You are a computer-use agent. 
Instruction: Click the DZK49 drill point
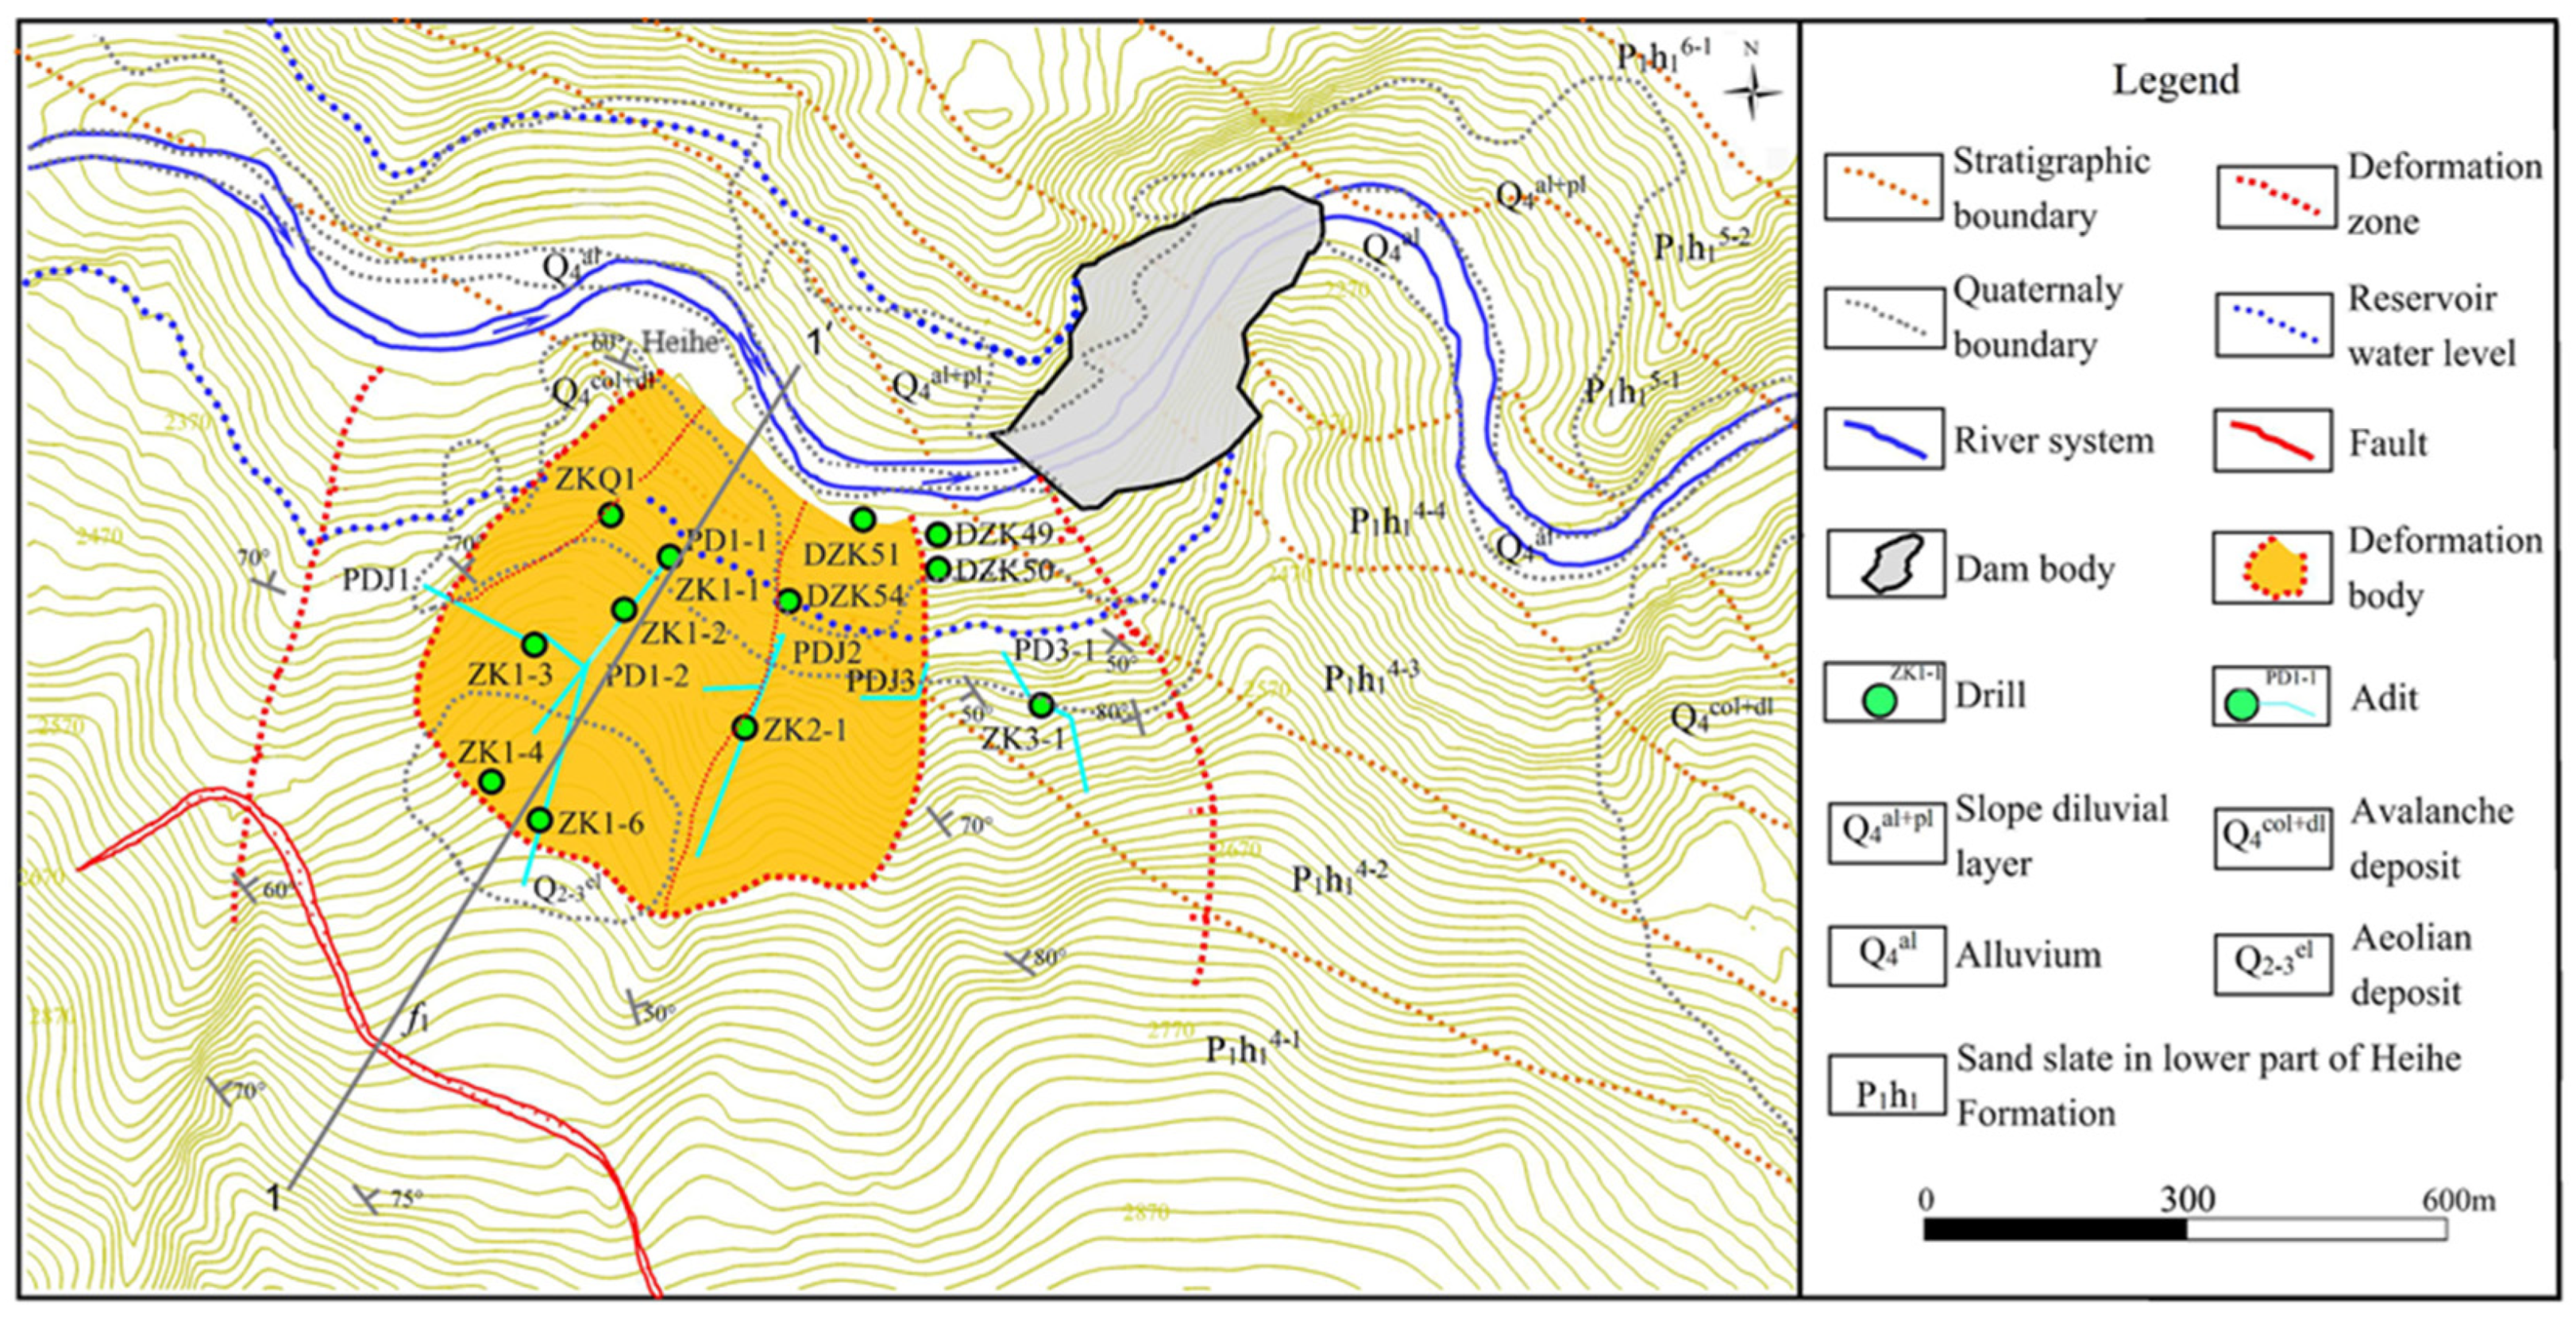[x=937, y=535]
